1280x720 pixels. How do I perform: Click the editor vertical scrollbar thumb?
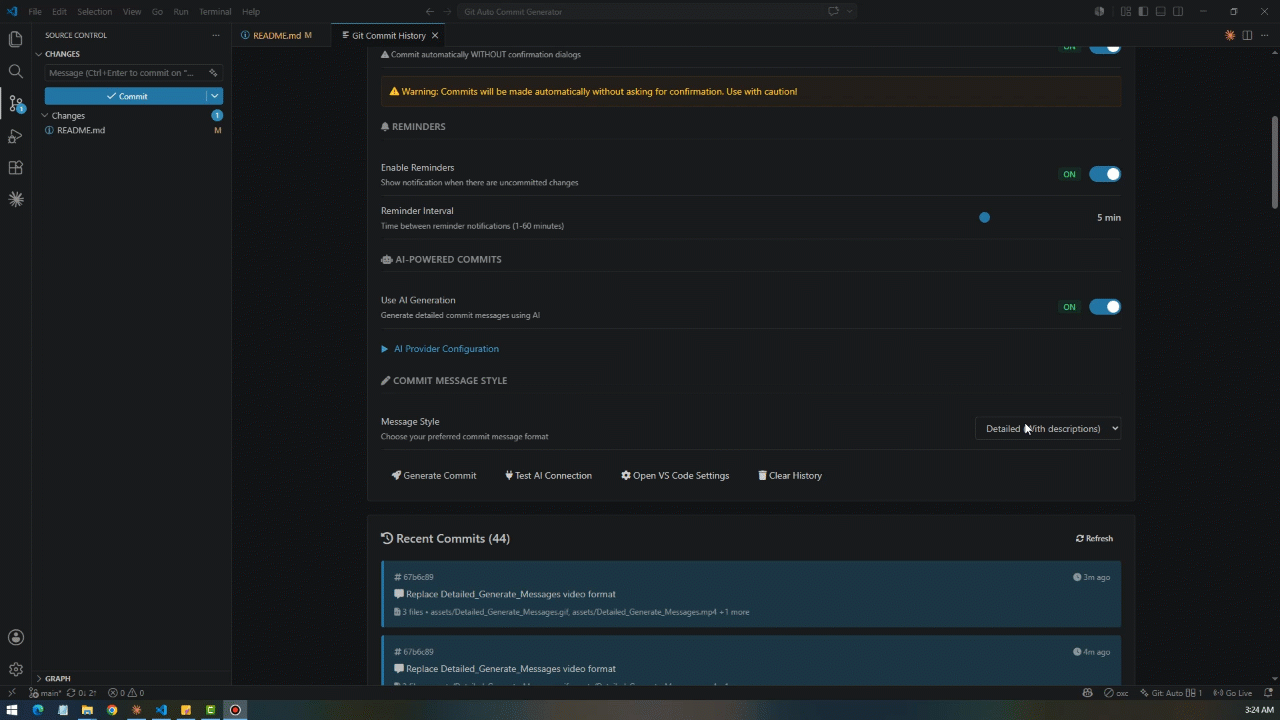1275,162
